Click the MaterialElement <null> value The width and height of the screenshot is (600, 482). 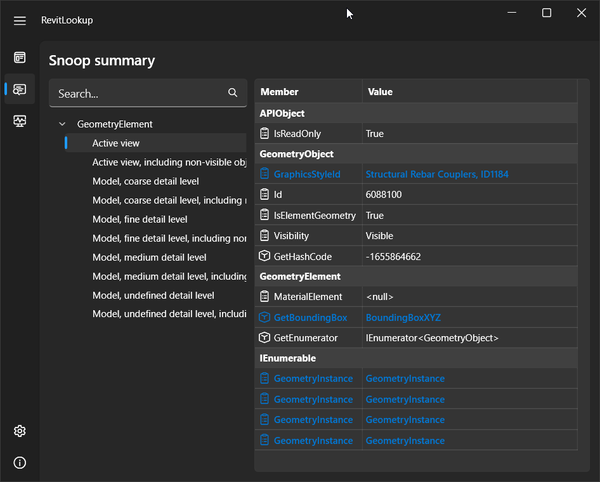click(379, 297)
